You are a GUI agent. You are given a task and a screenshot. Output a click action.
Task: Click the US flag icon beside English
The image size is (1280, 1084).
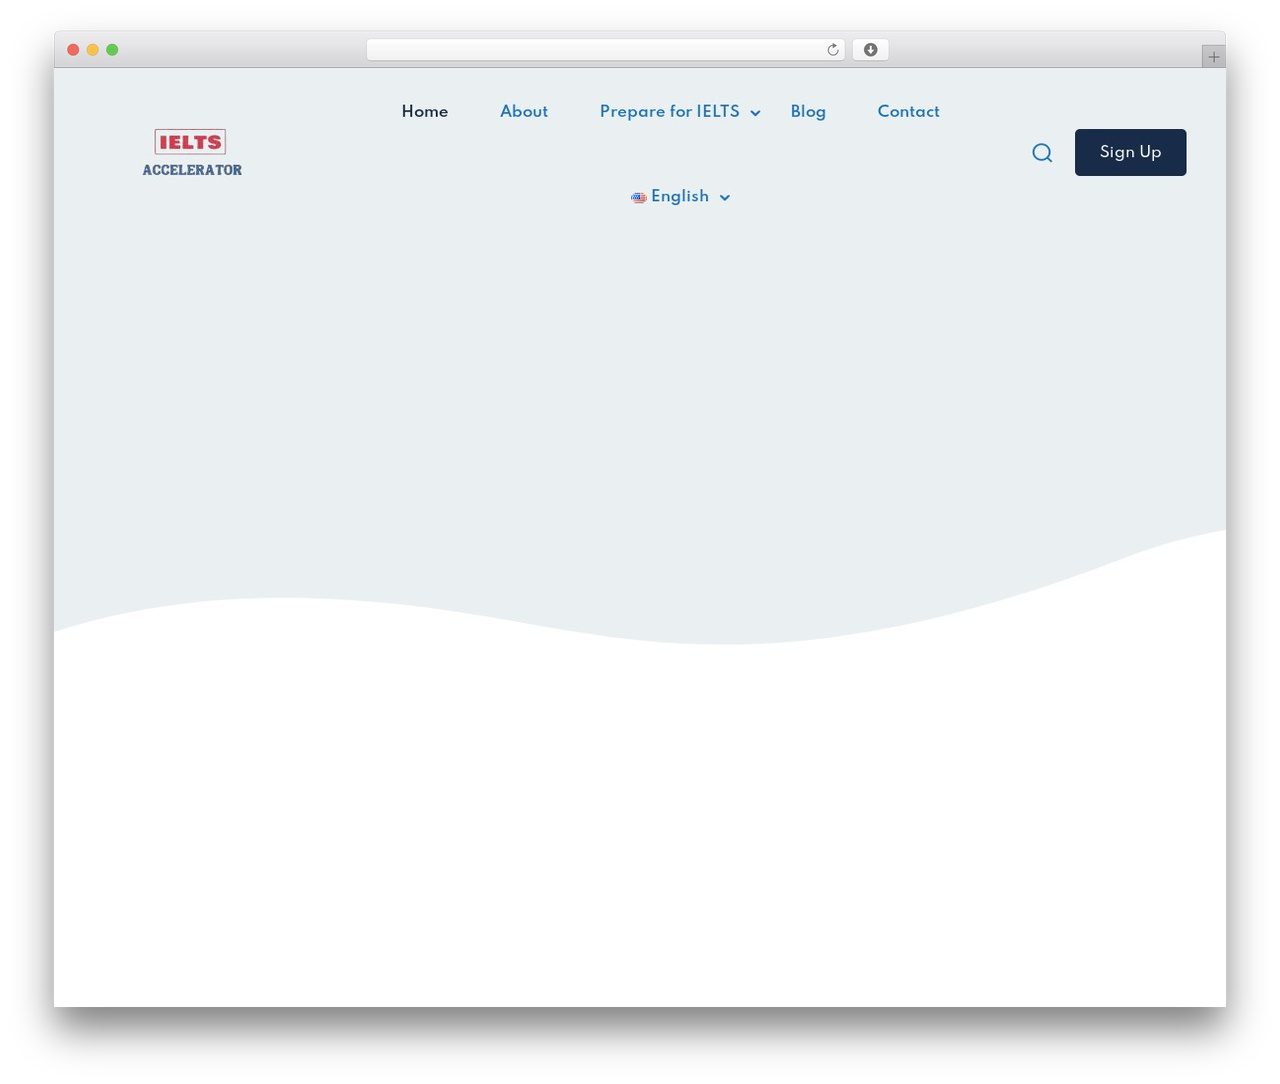638,198
